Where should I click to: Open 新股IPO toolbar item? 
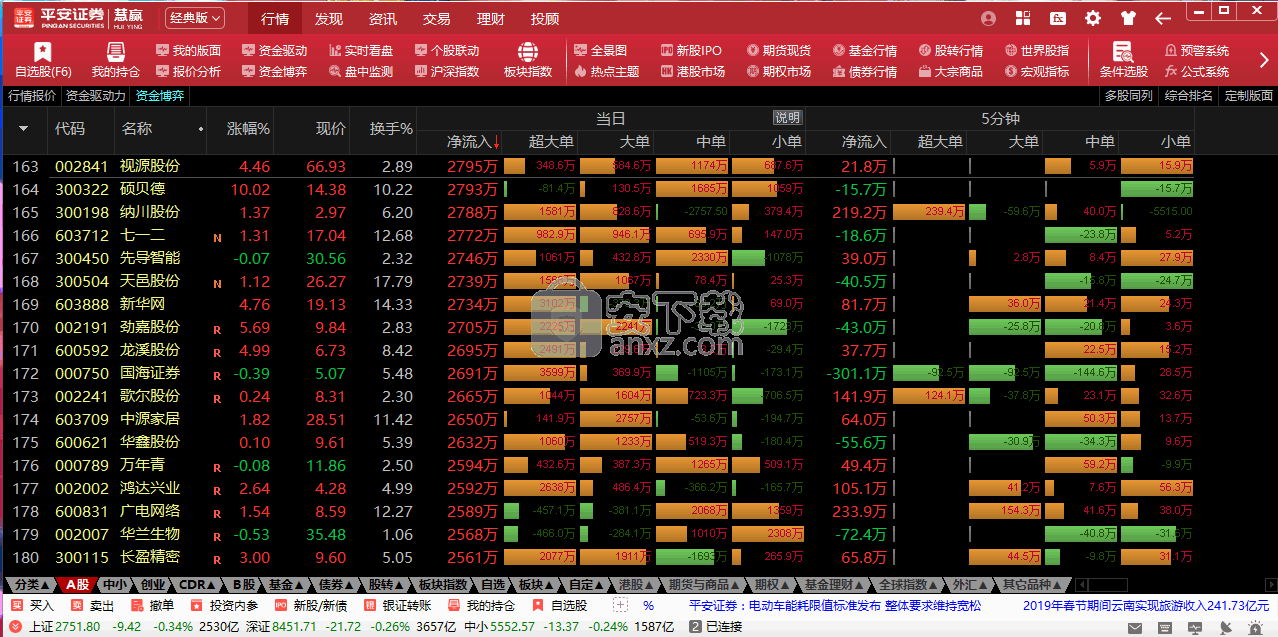pos(691,50)
